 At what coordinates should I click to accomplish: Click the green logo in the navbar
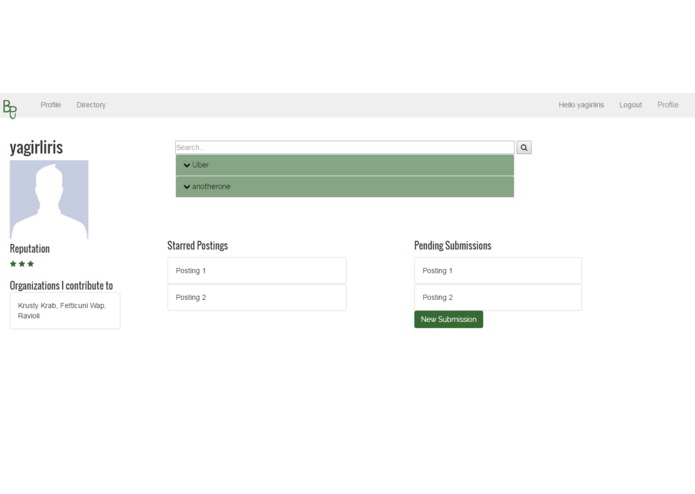[x=10, y=109]
